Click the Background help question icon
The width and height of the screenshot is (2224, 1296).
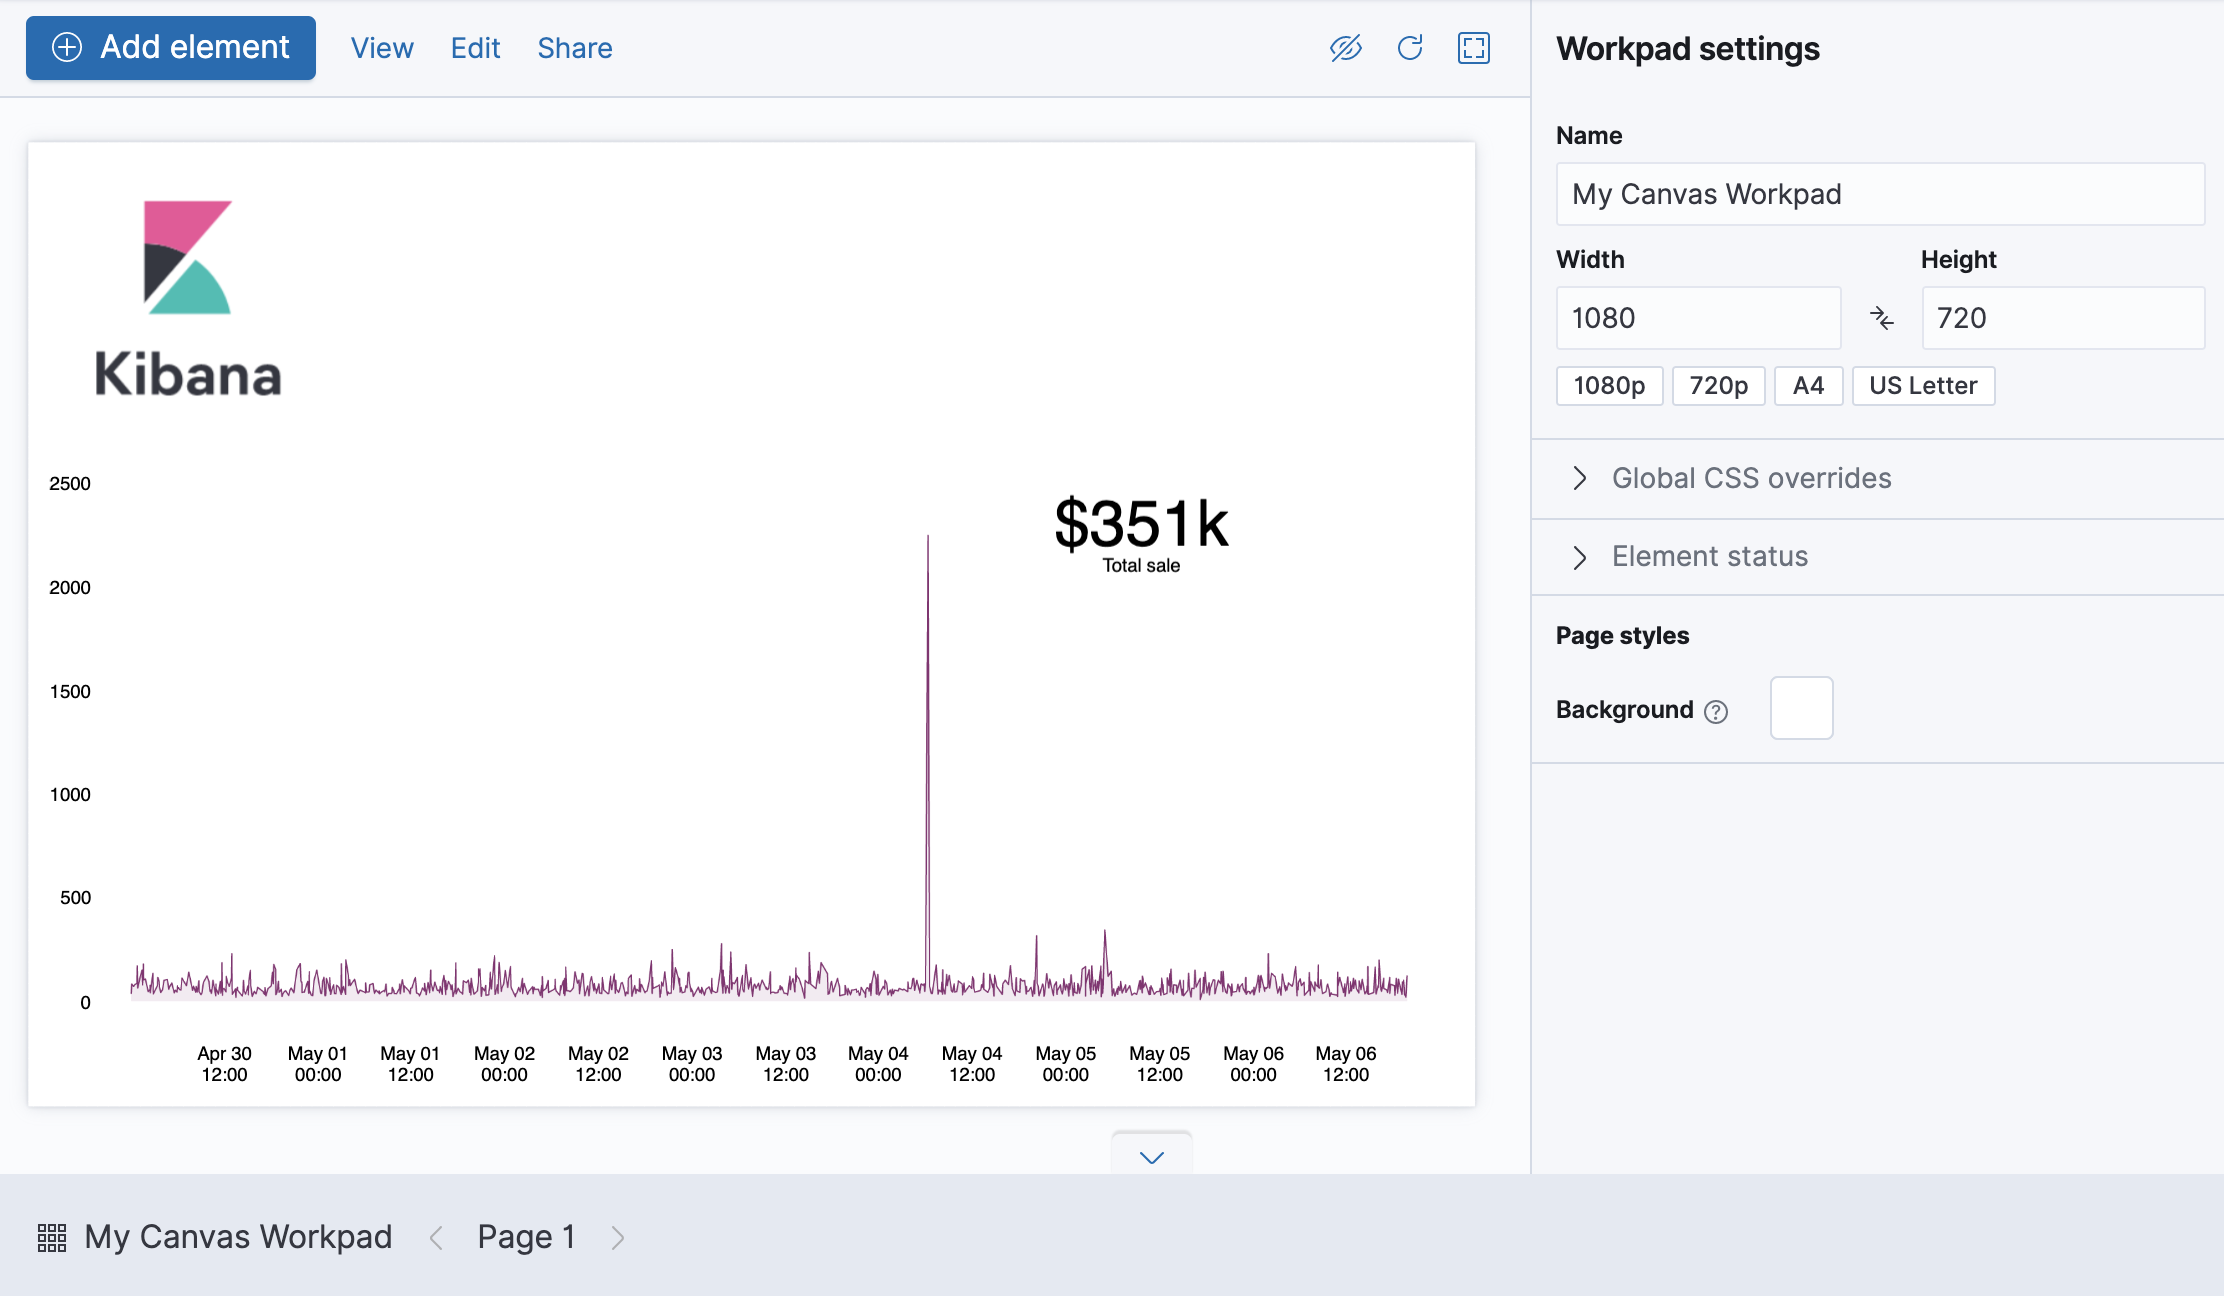pyautogui.click(x=1717, y=711)
